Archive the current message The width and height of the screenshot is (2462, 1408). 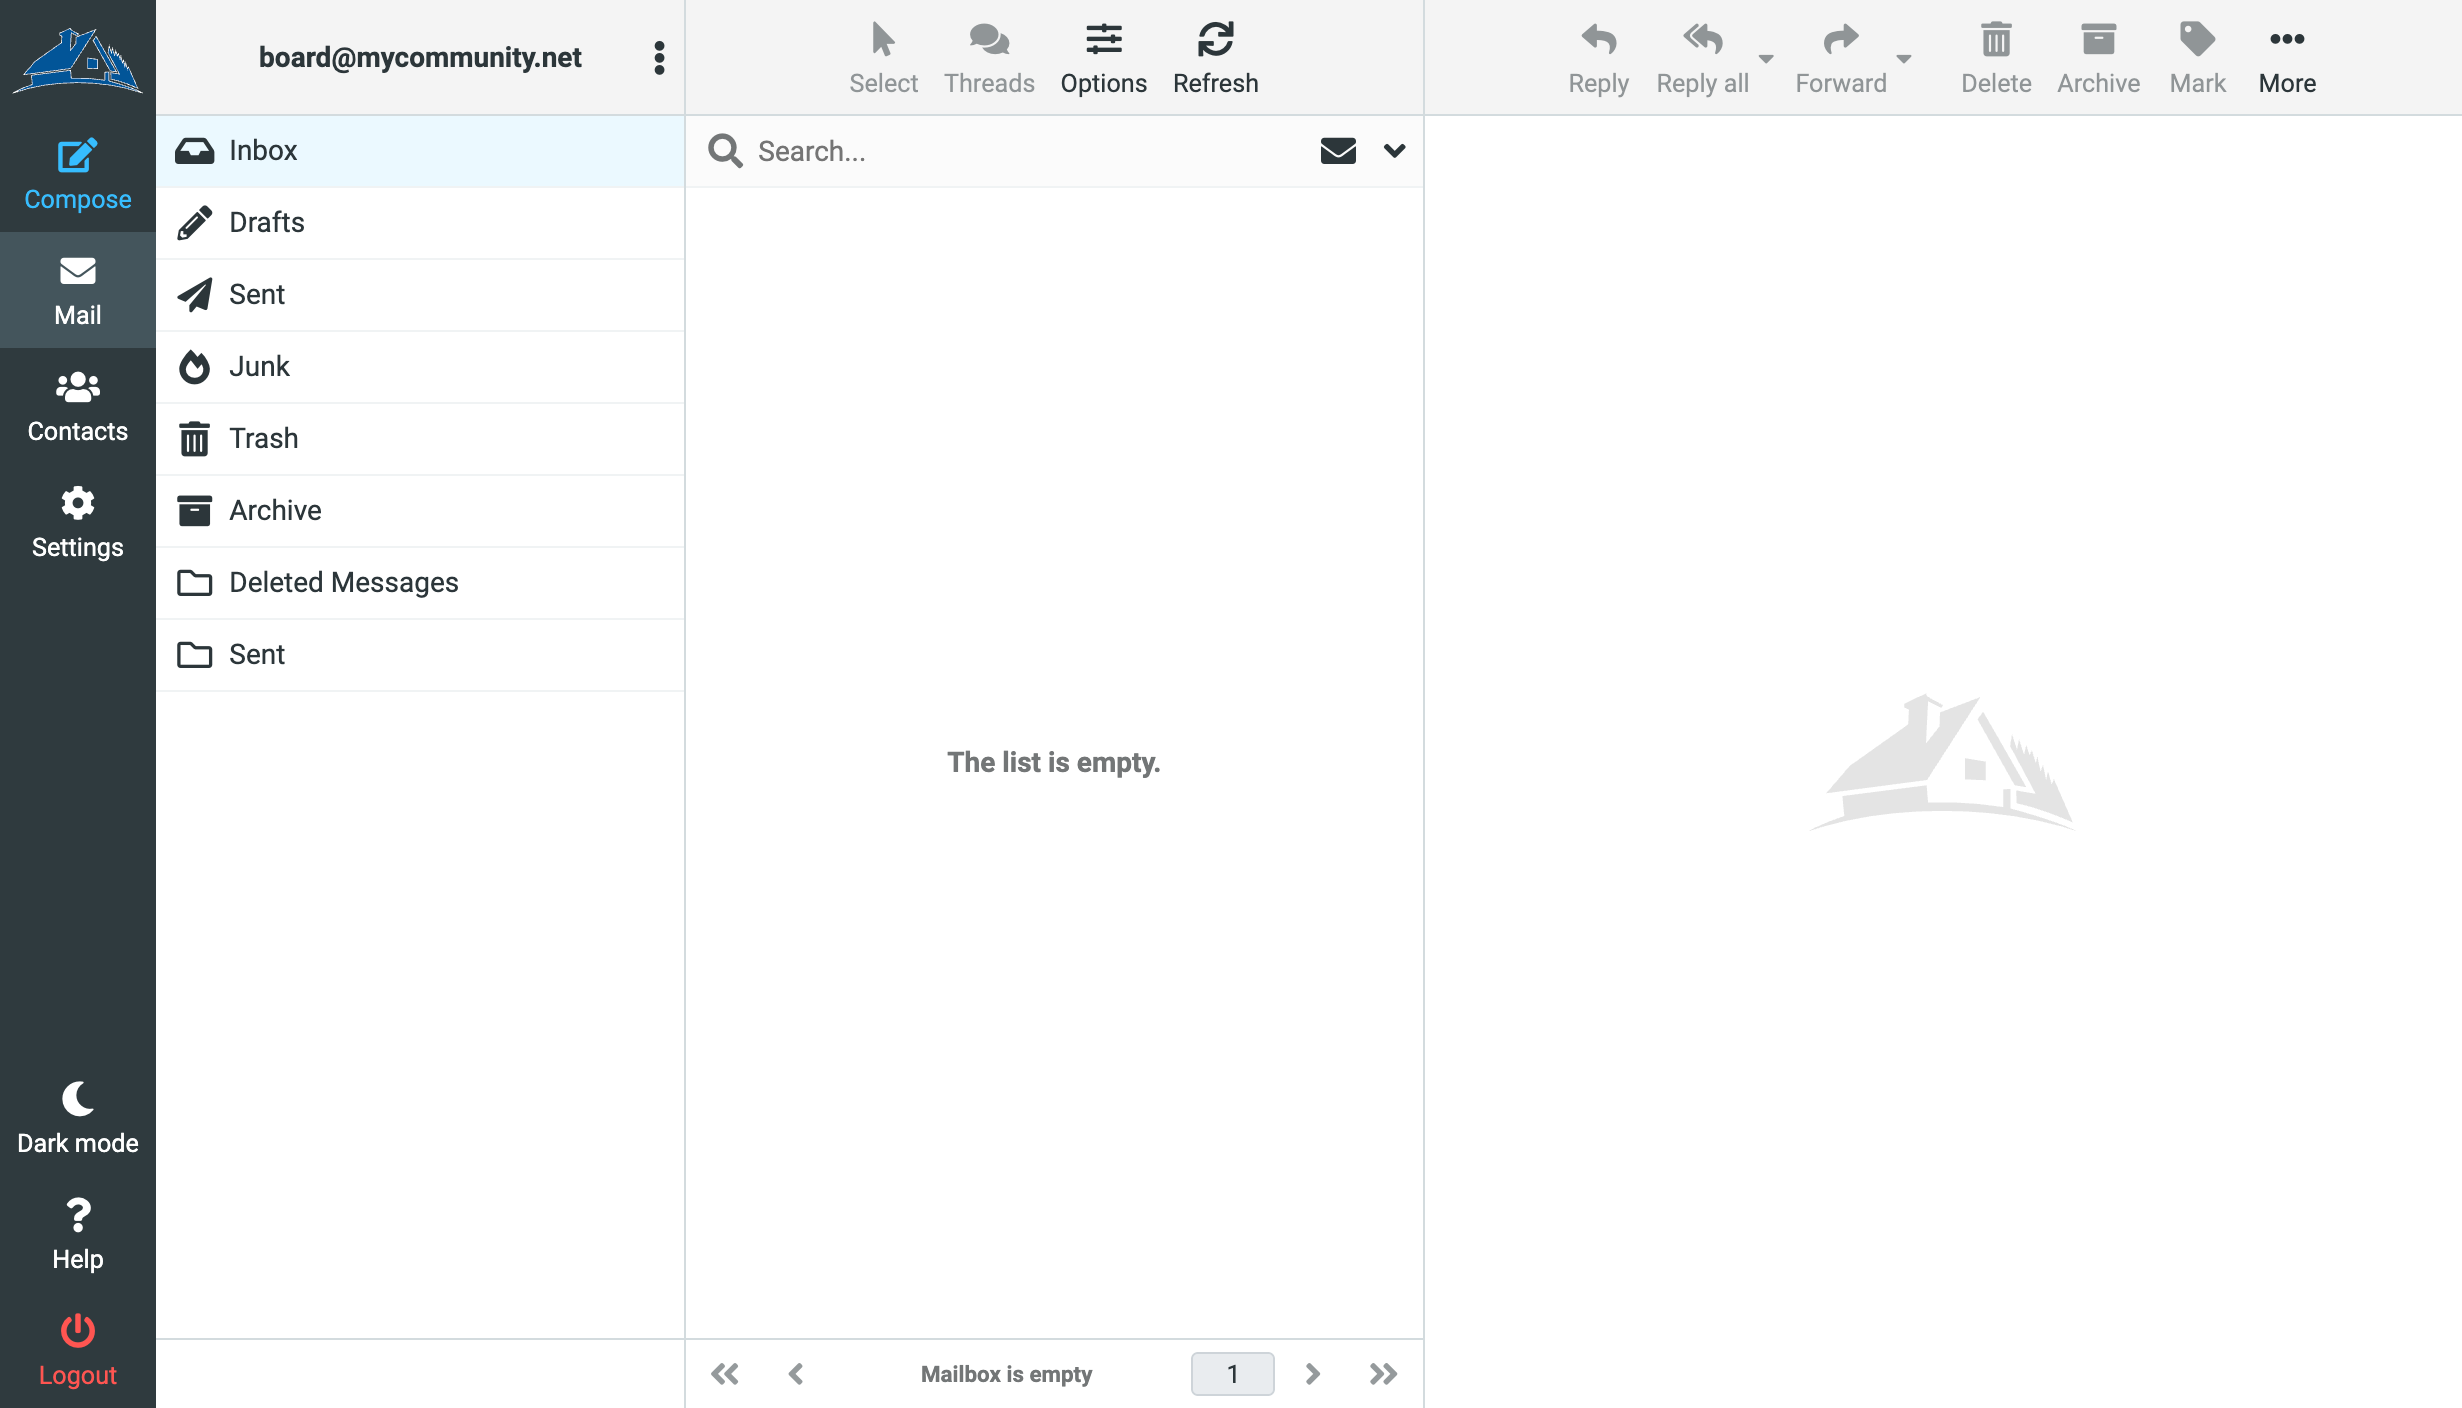[2098, 57]
